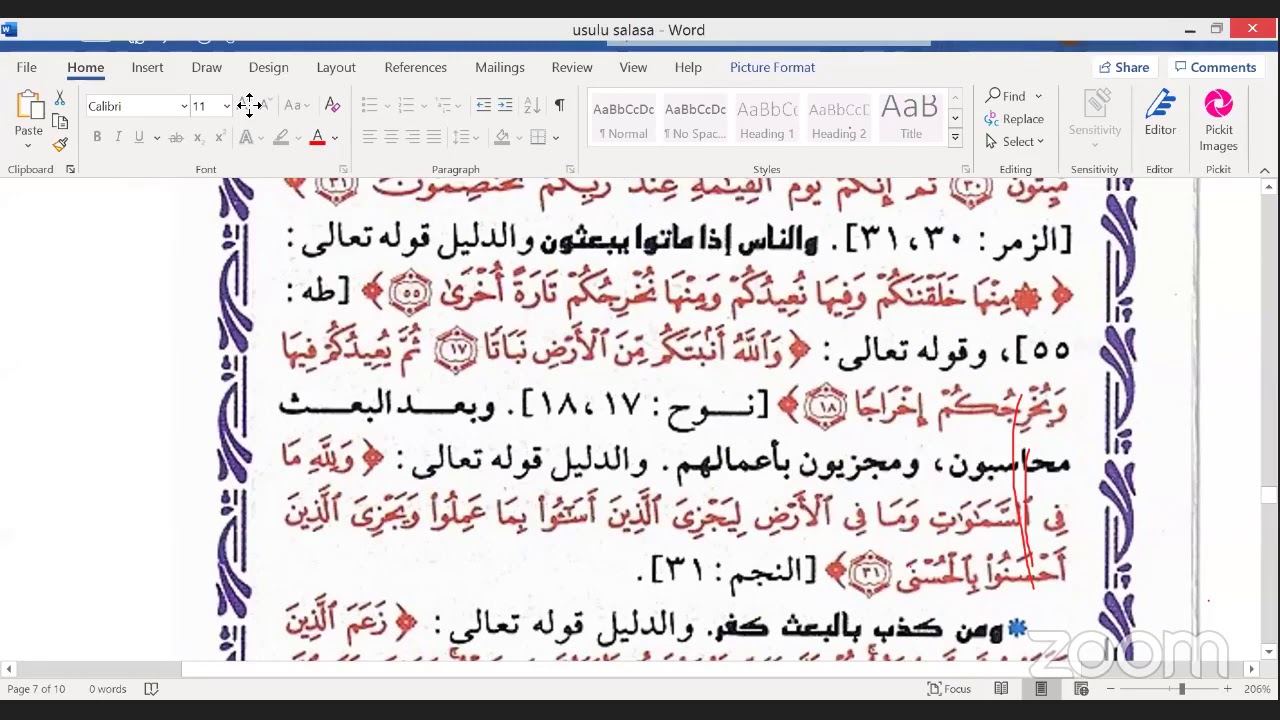Toggle Italic formatting
The width and height of the screenshot is (1280, 720).
pos(118,137)
